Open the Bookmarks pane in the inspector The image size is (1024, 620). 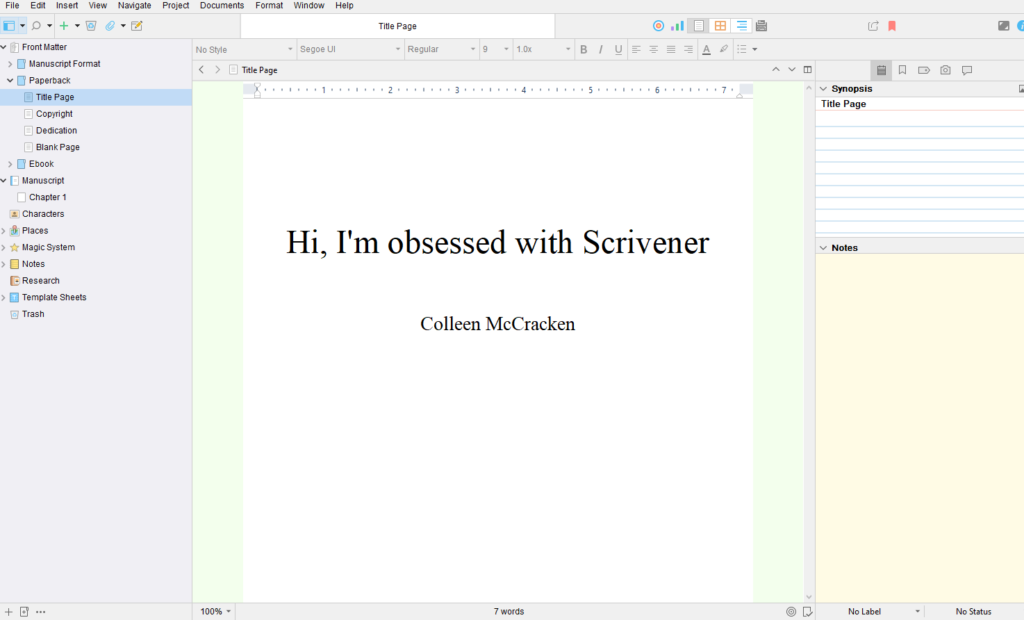click(x=902, y=70)
